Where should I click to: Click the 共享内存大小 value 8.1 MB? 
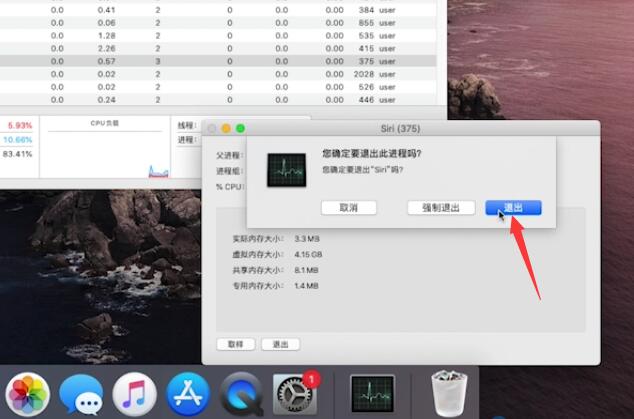[x=306, y=270]
